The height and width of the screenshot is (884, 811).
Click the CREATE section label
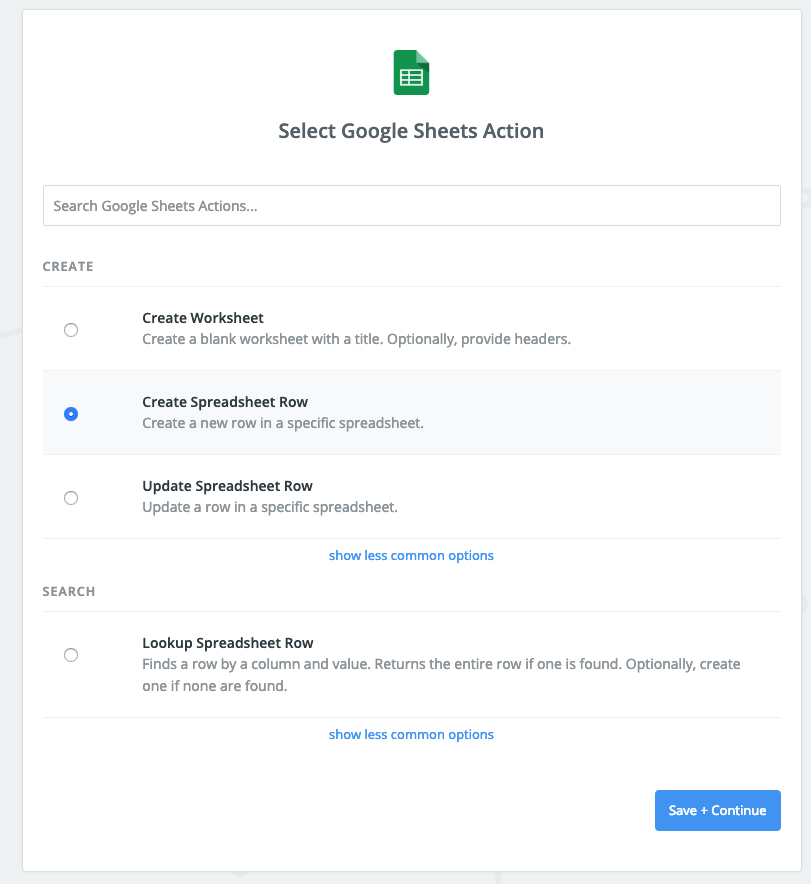(68, 266)
